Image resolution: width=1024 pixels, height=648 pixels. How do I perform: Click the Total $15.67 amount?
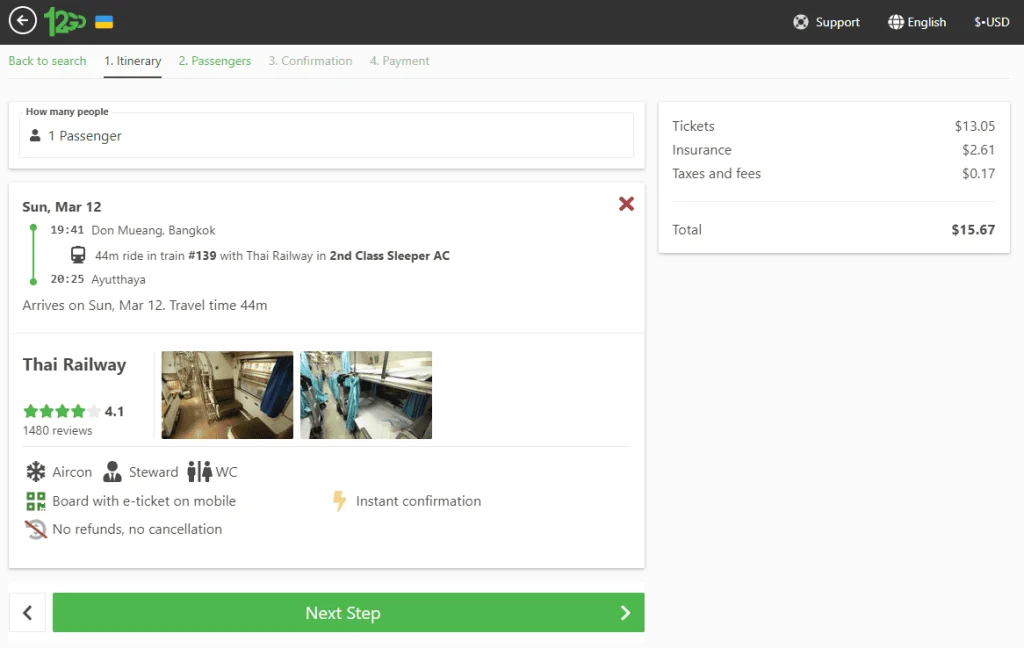pyautogui.click(x=973, y=229)
